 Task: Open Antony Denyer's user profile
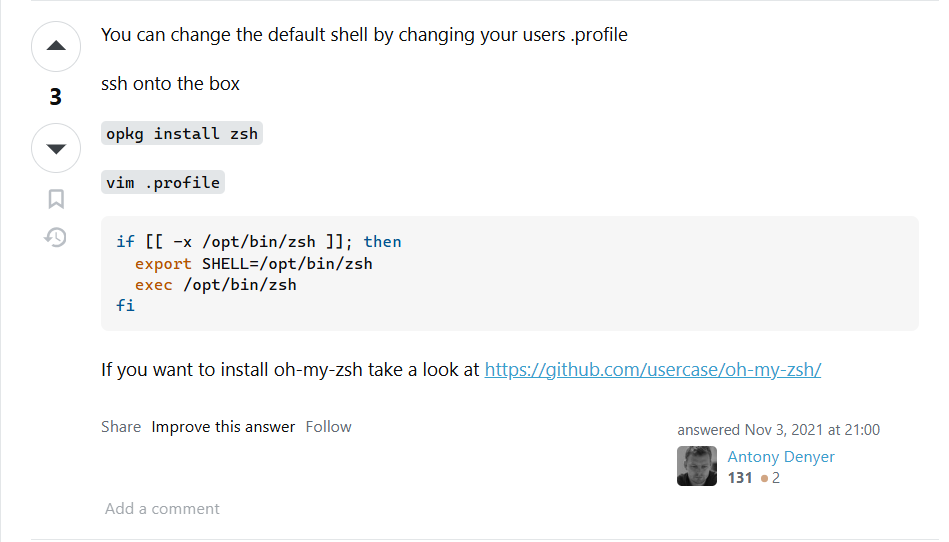[x=781, y=457]
